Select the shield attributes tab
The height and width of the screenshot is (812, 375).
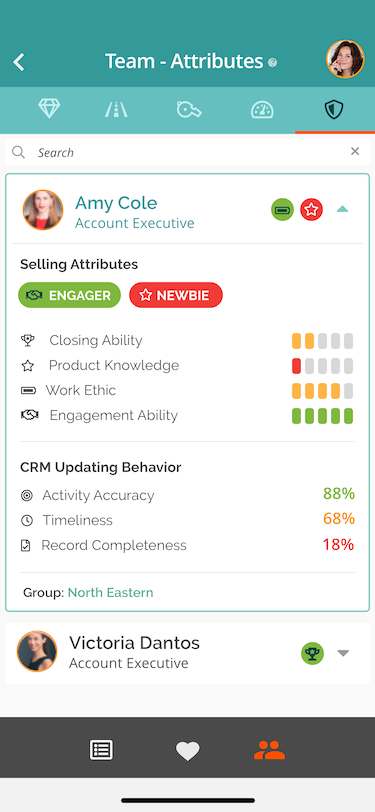[334, 110]
